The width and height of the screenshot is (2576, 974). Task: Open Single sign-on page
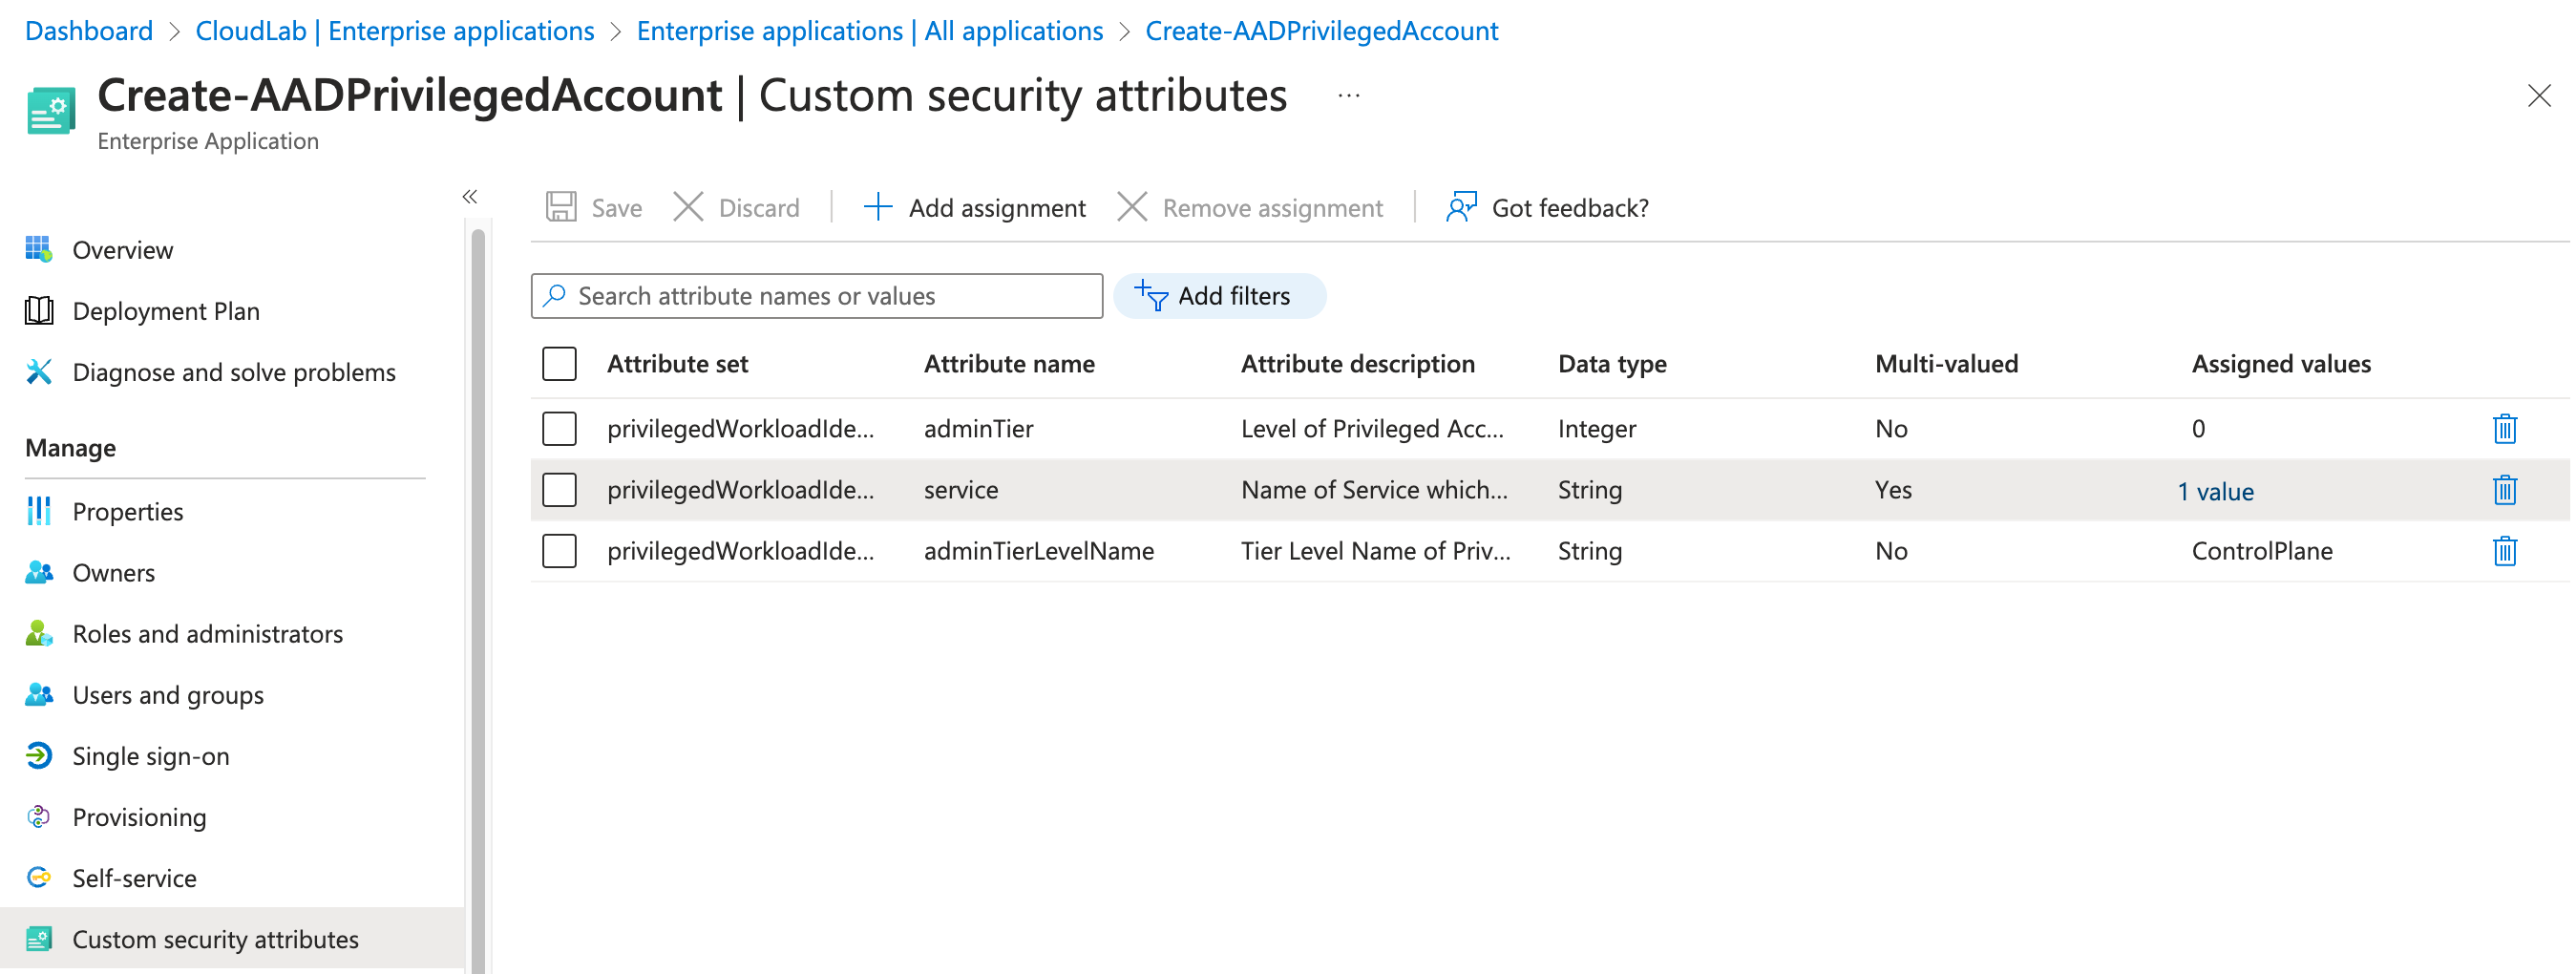[151, 755]
